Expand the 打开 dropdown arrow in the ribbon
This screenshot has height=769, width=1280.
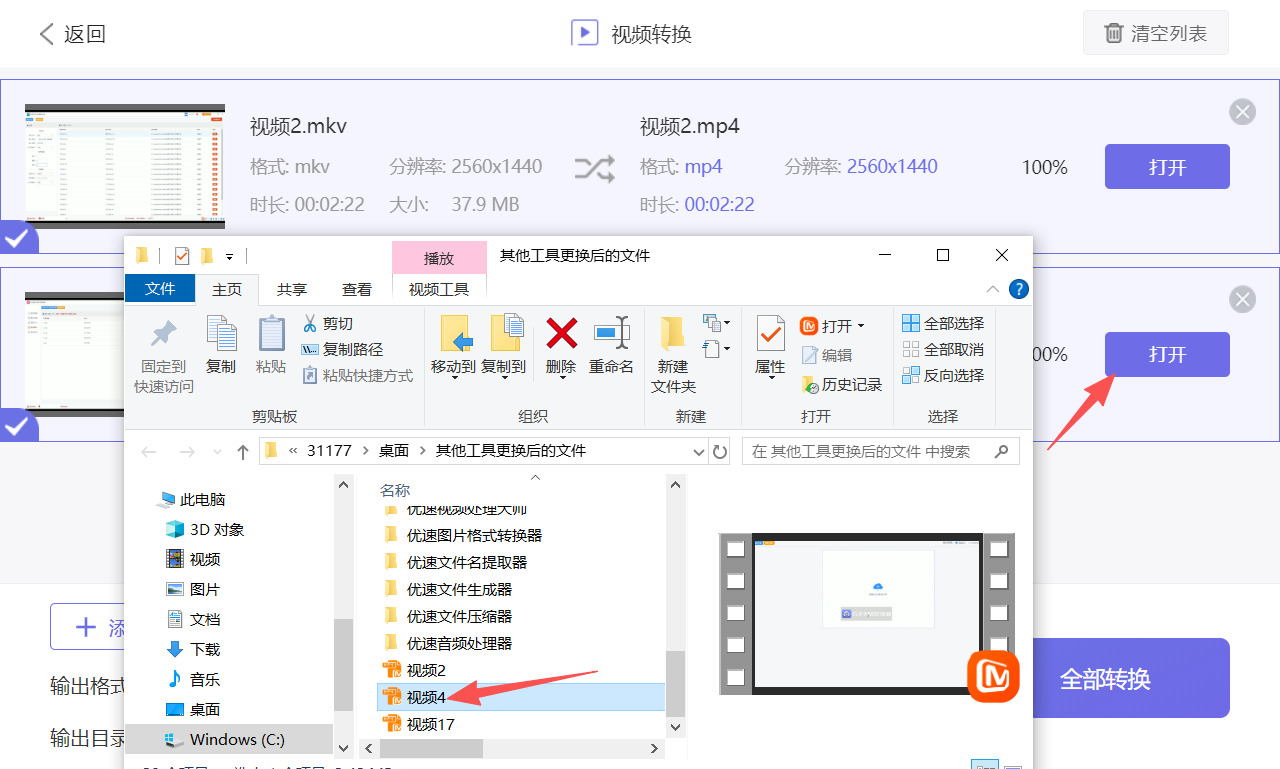pyautogui.click(x=861, y=326)
